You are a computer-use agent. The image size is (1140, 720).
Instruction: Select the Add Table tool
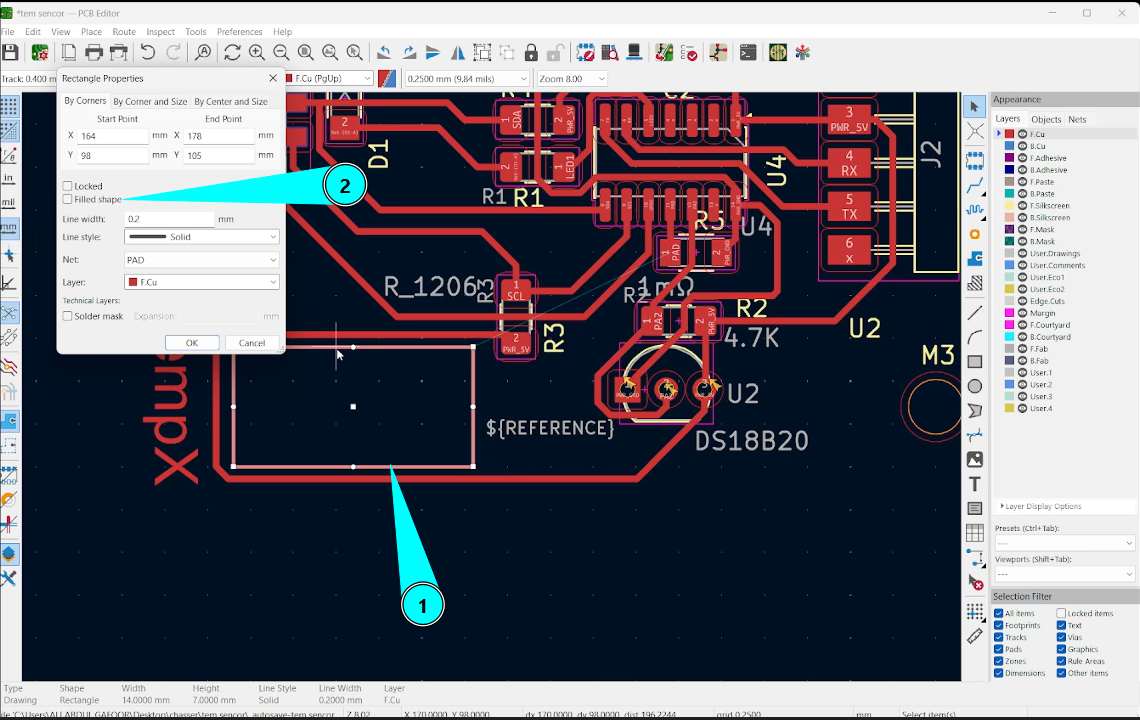974,532
